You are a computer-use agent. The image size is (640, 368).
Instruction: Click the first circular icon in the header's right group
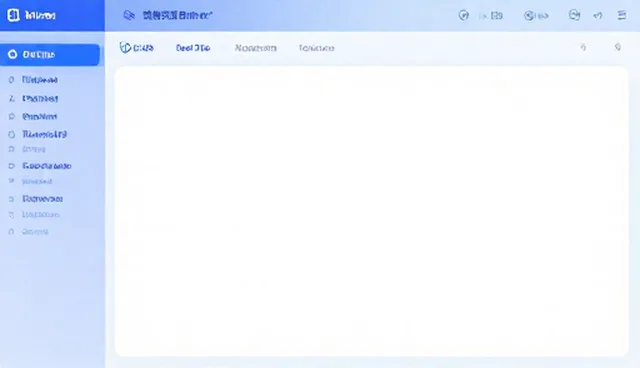coord(464,16)
